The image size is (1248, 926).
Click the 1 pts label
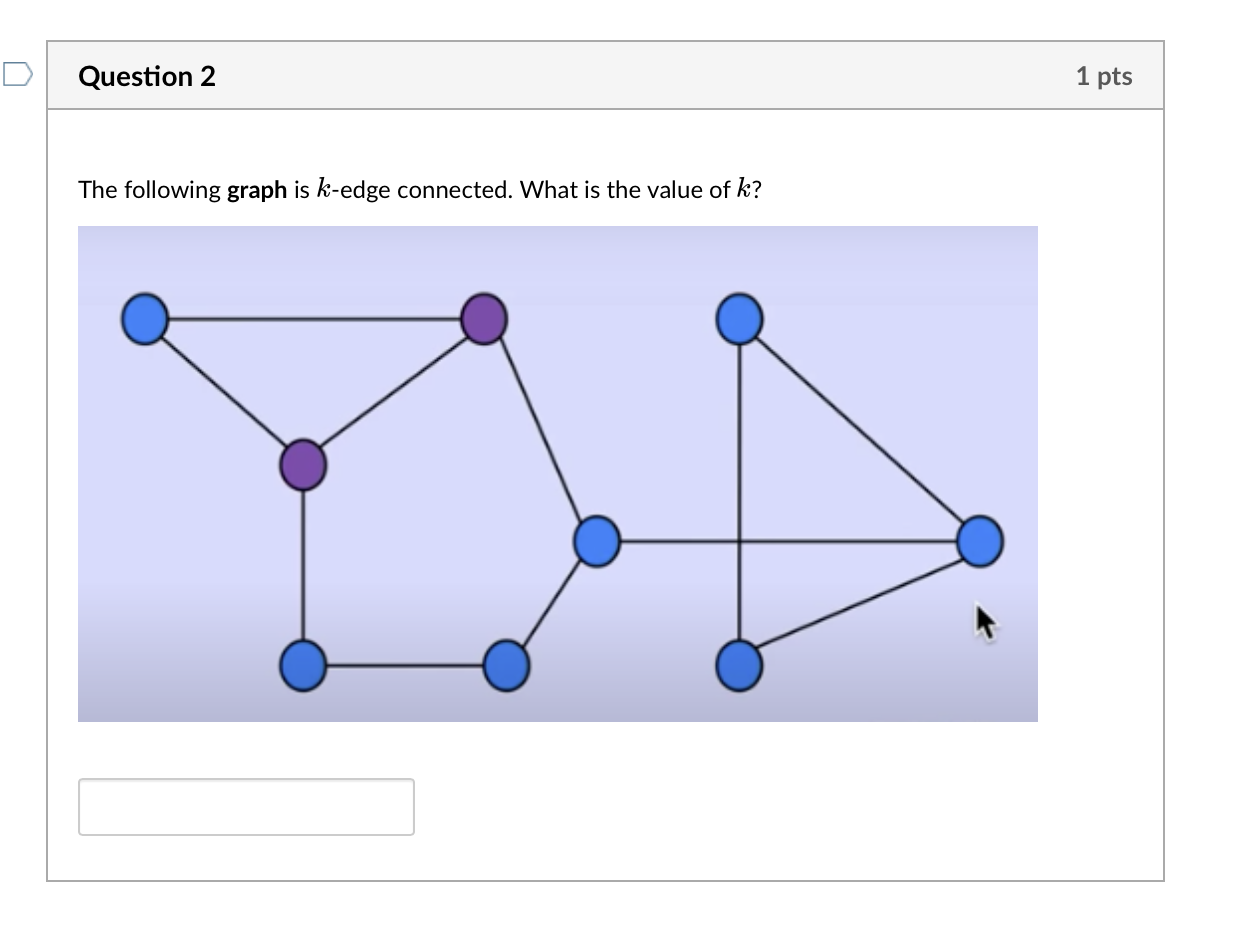(1104, 75)
